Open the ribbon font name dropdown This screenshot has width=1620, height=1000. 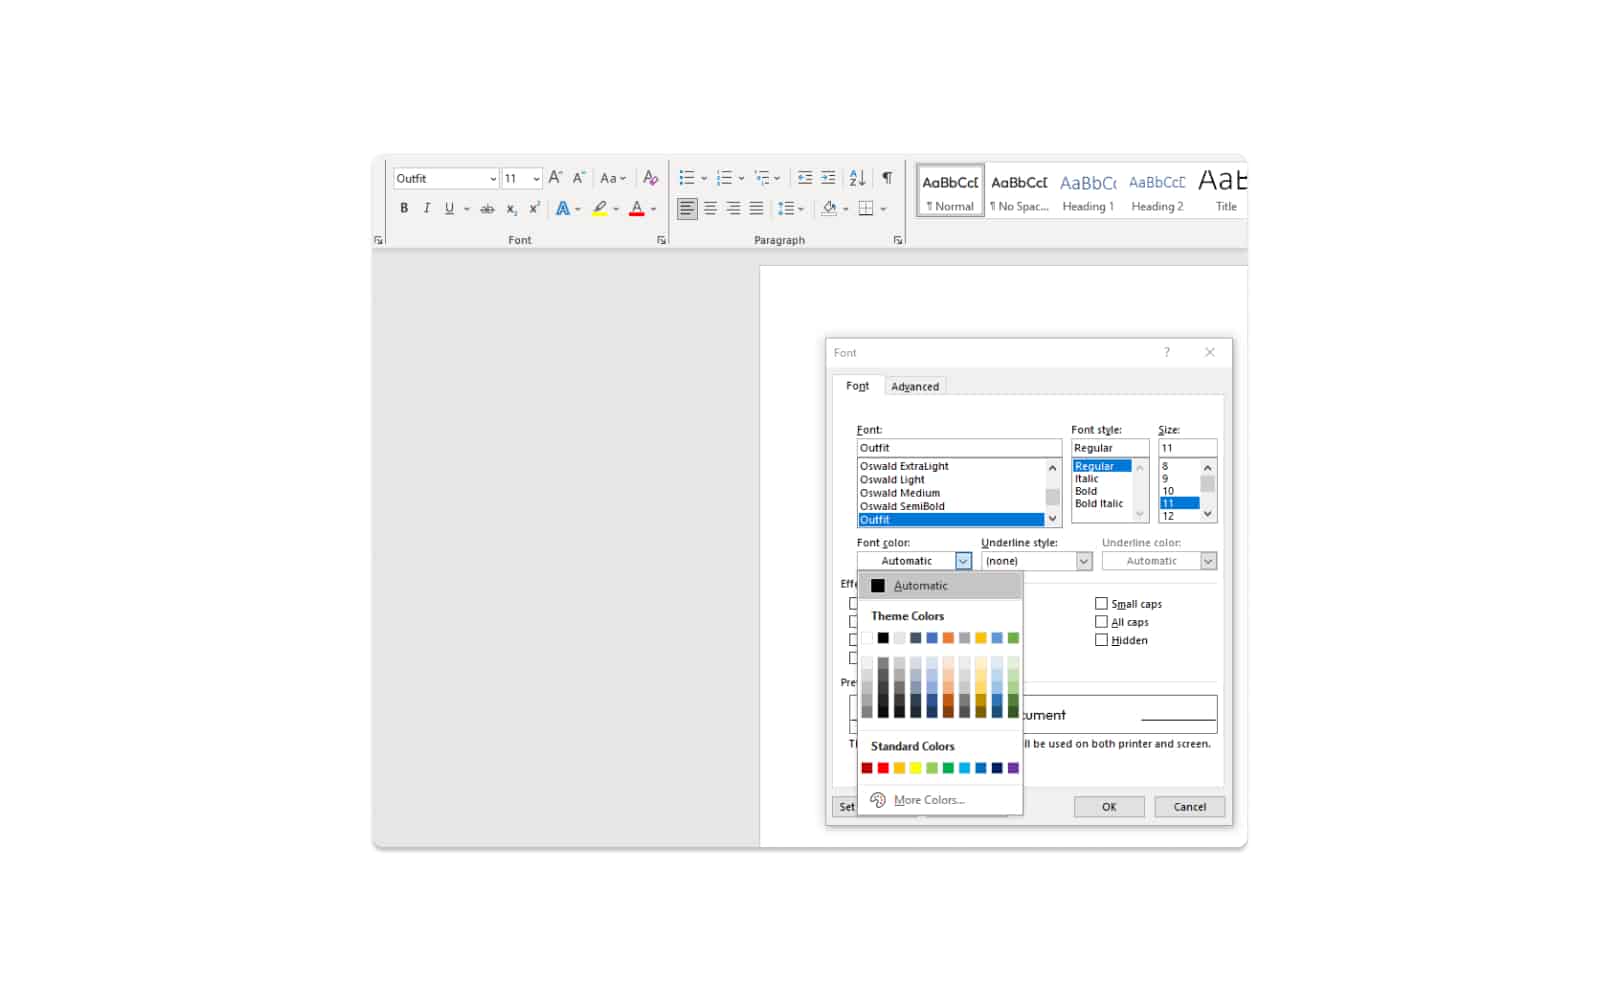coord(493,179)
